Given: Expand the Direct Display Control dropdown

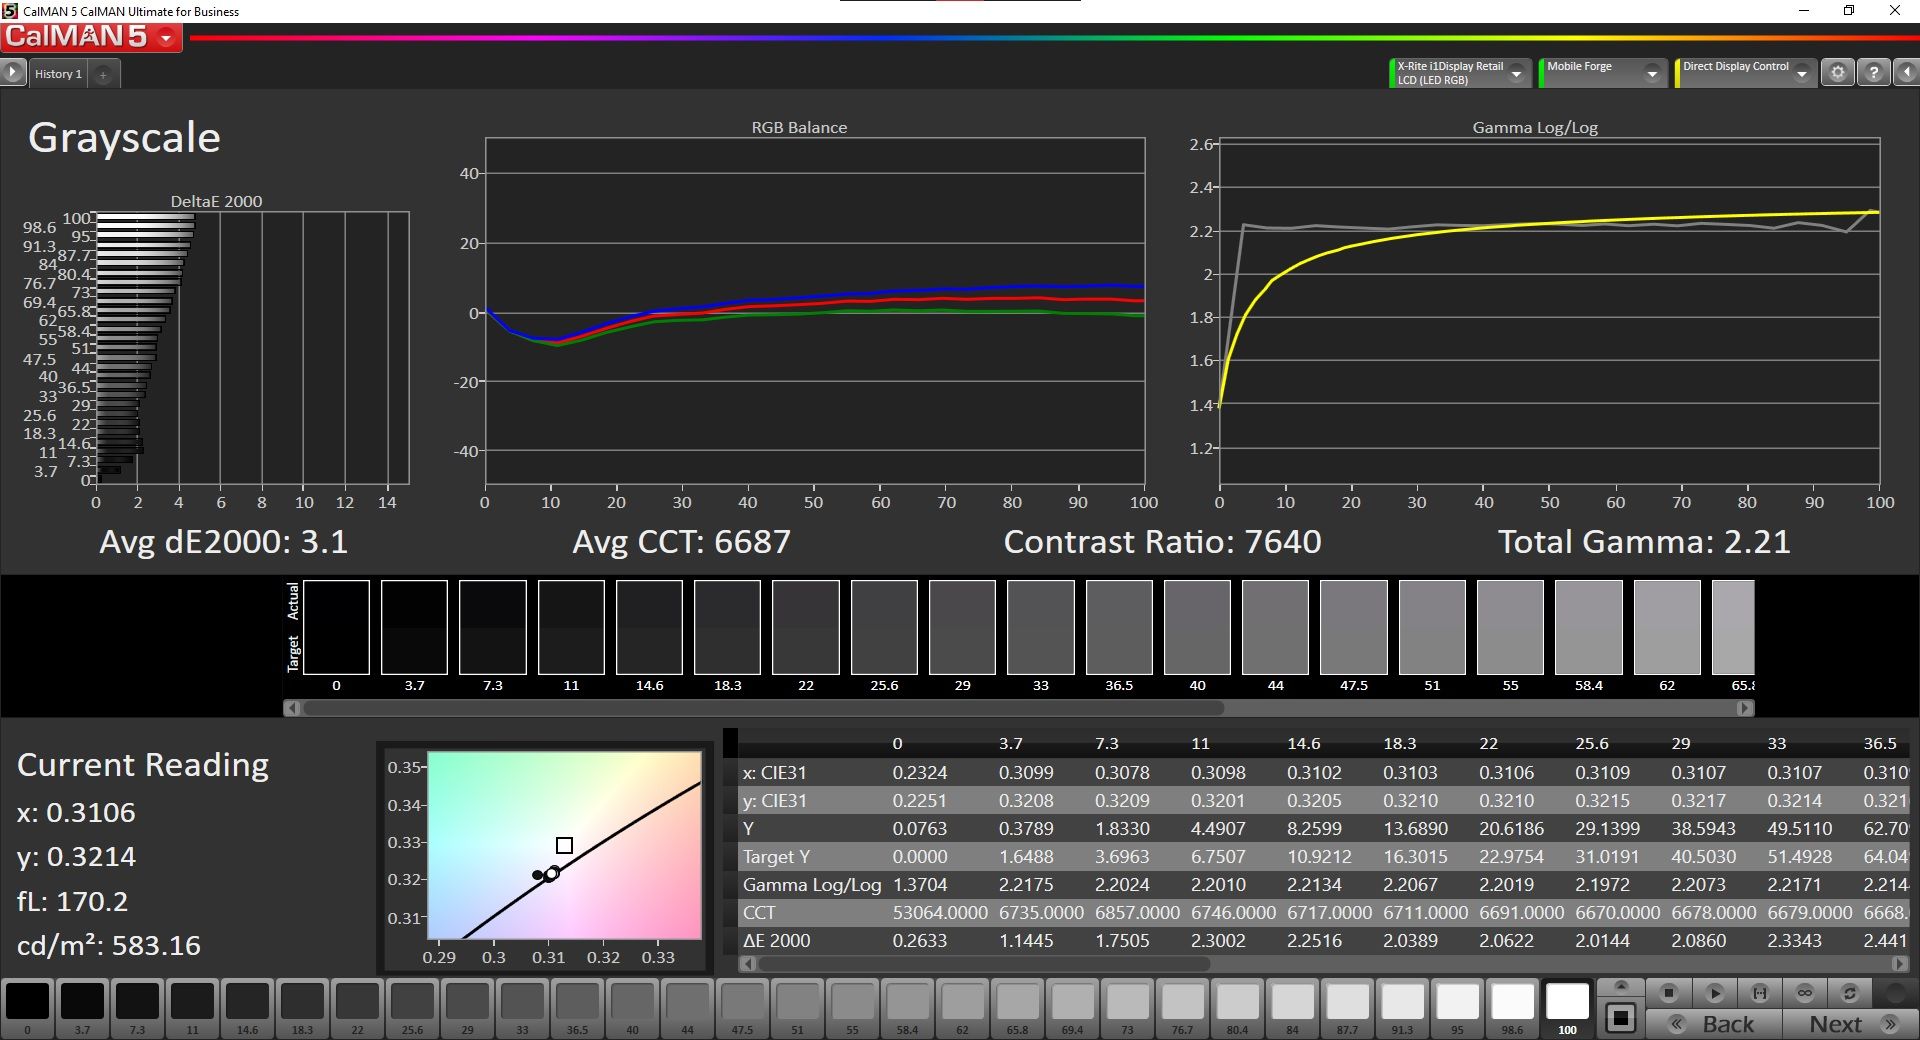Looking at the screenshot, I should tap(1801, 73).
